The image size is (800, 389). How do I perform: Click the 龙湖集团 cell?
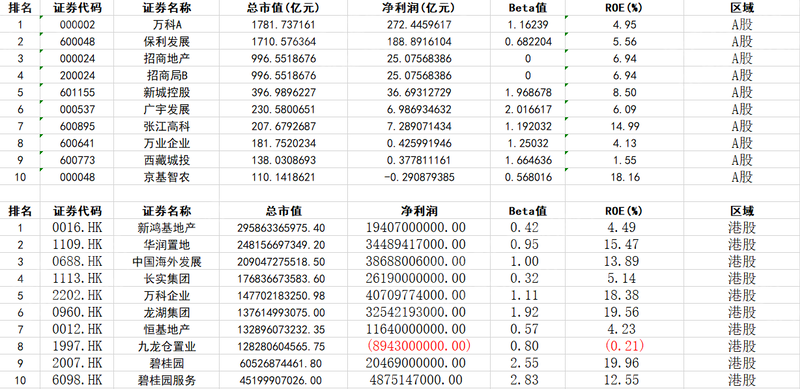coord(166,312)
